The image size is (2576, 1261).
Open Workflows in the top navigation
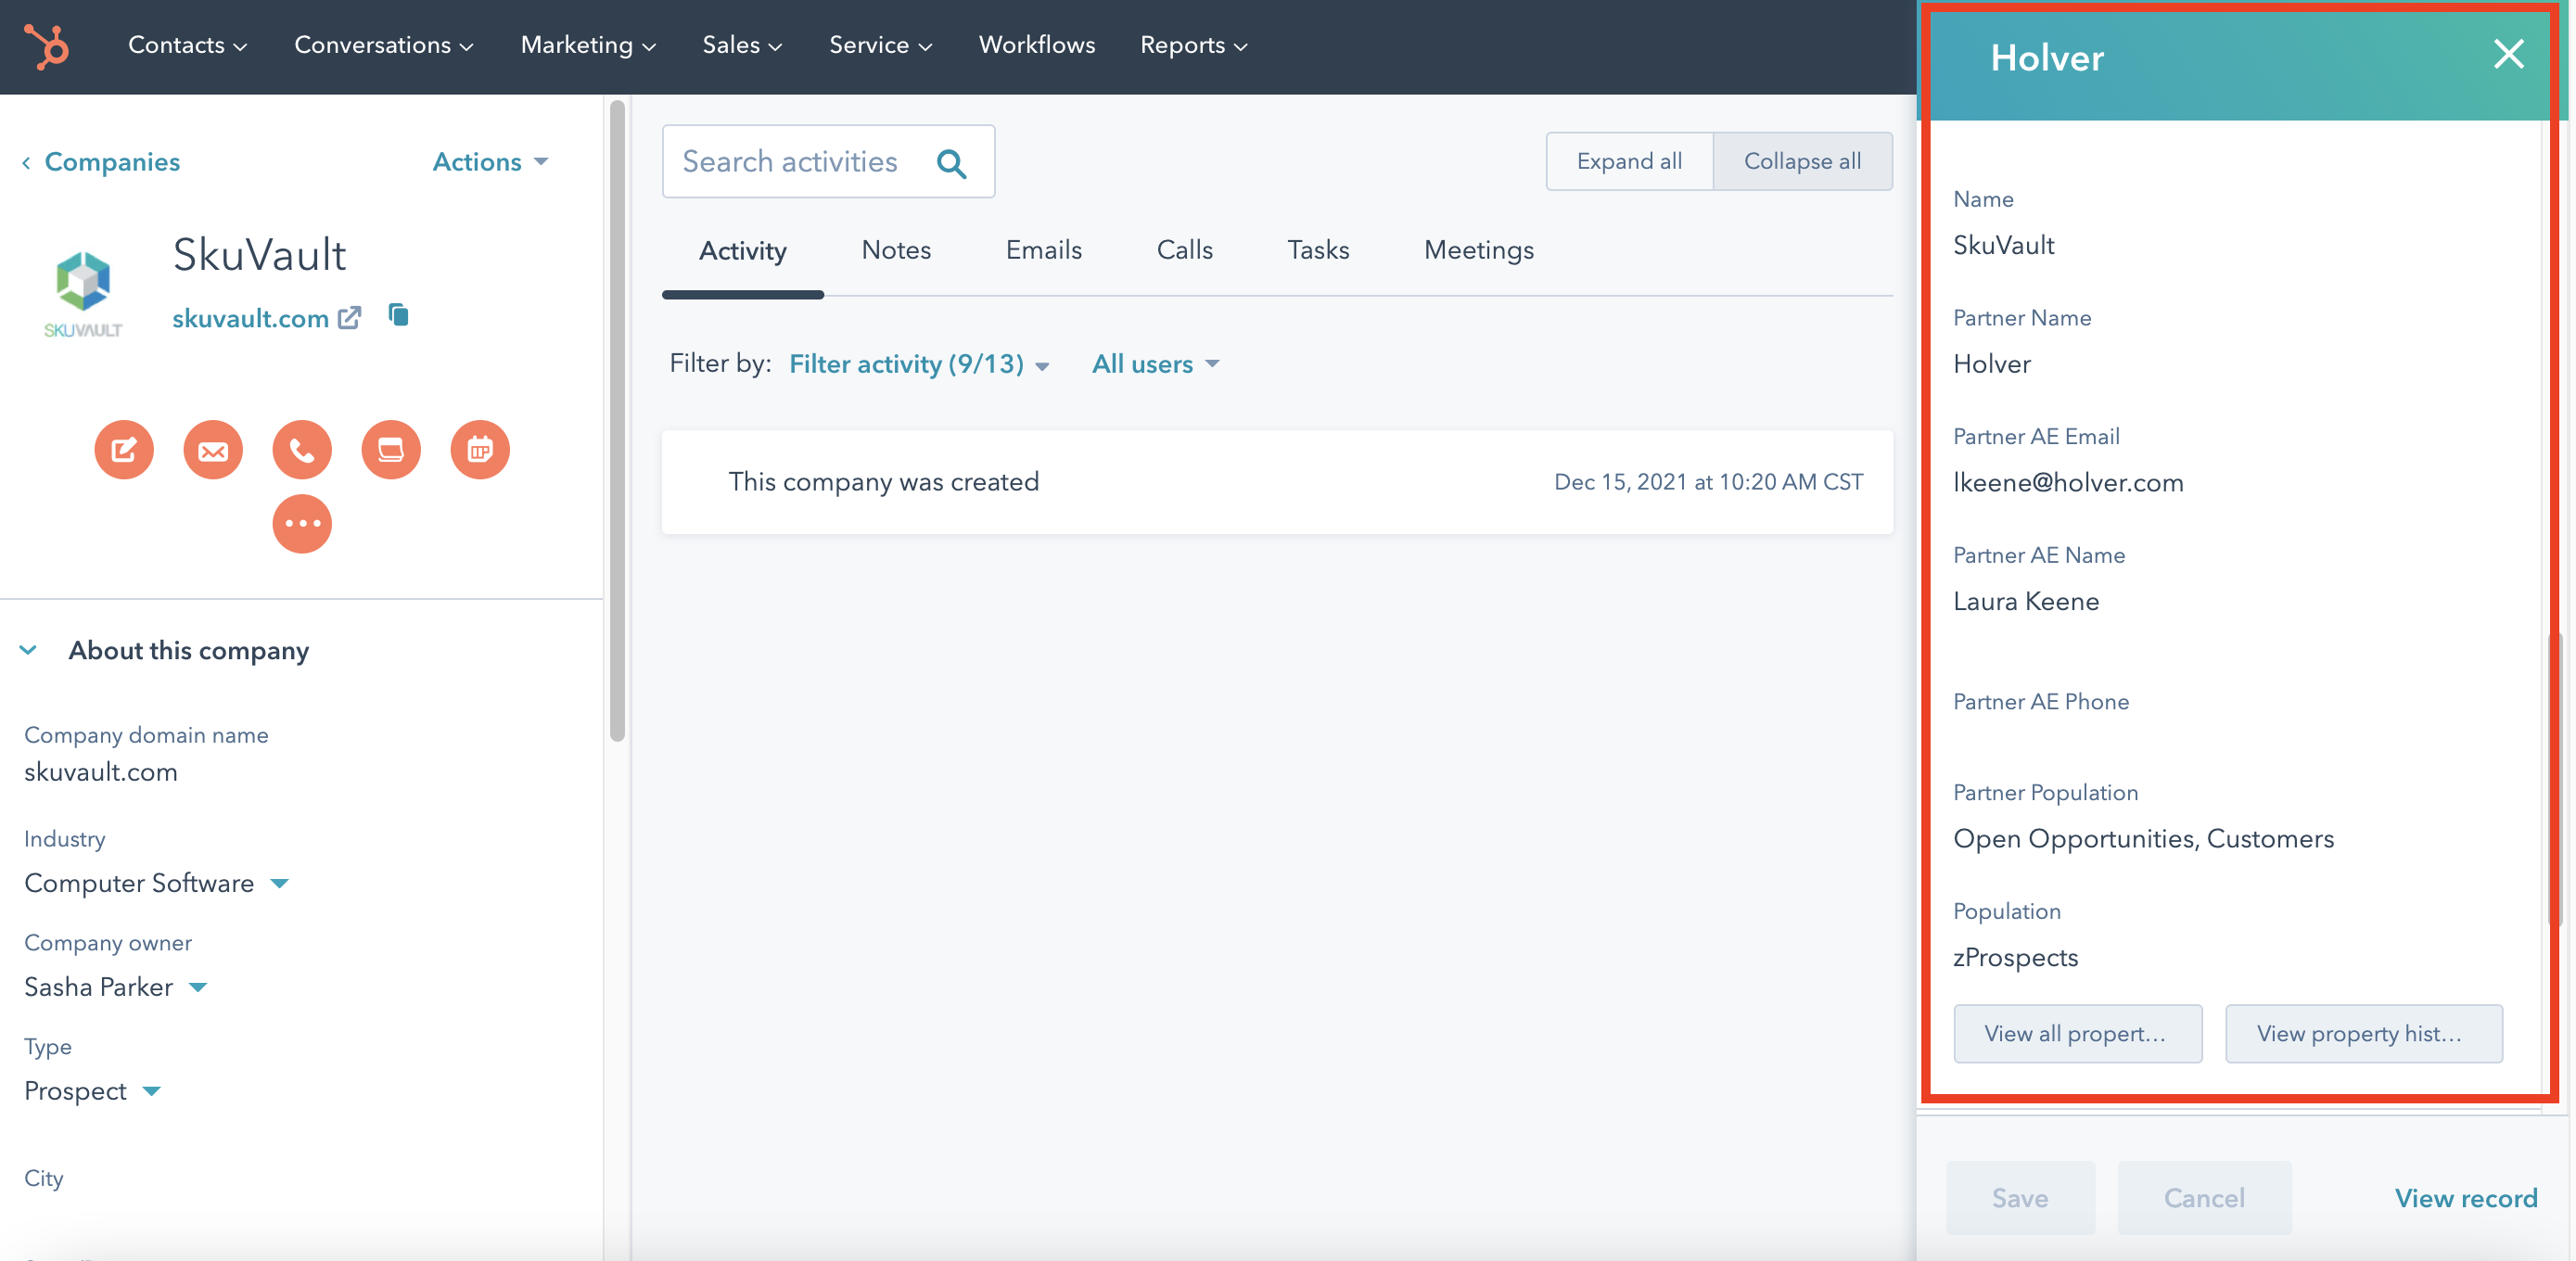(x=1037, y=45)
